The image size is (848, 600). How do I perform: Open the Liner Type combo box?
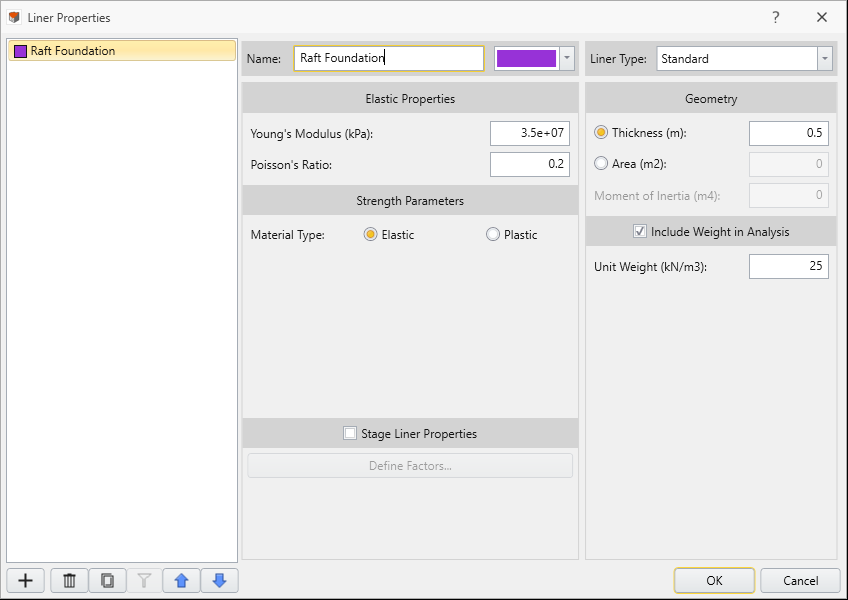click(744, 58)
